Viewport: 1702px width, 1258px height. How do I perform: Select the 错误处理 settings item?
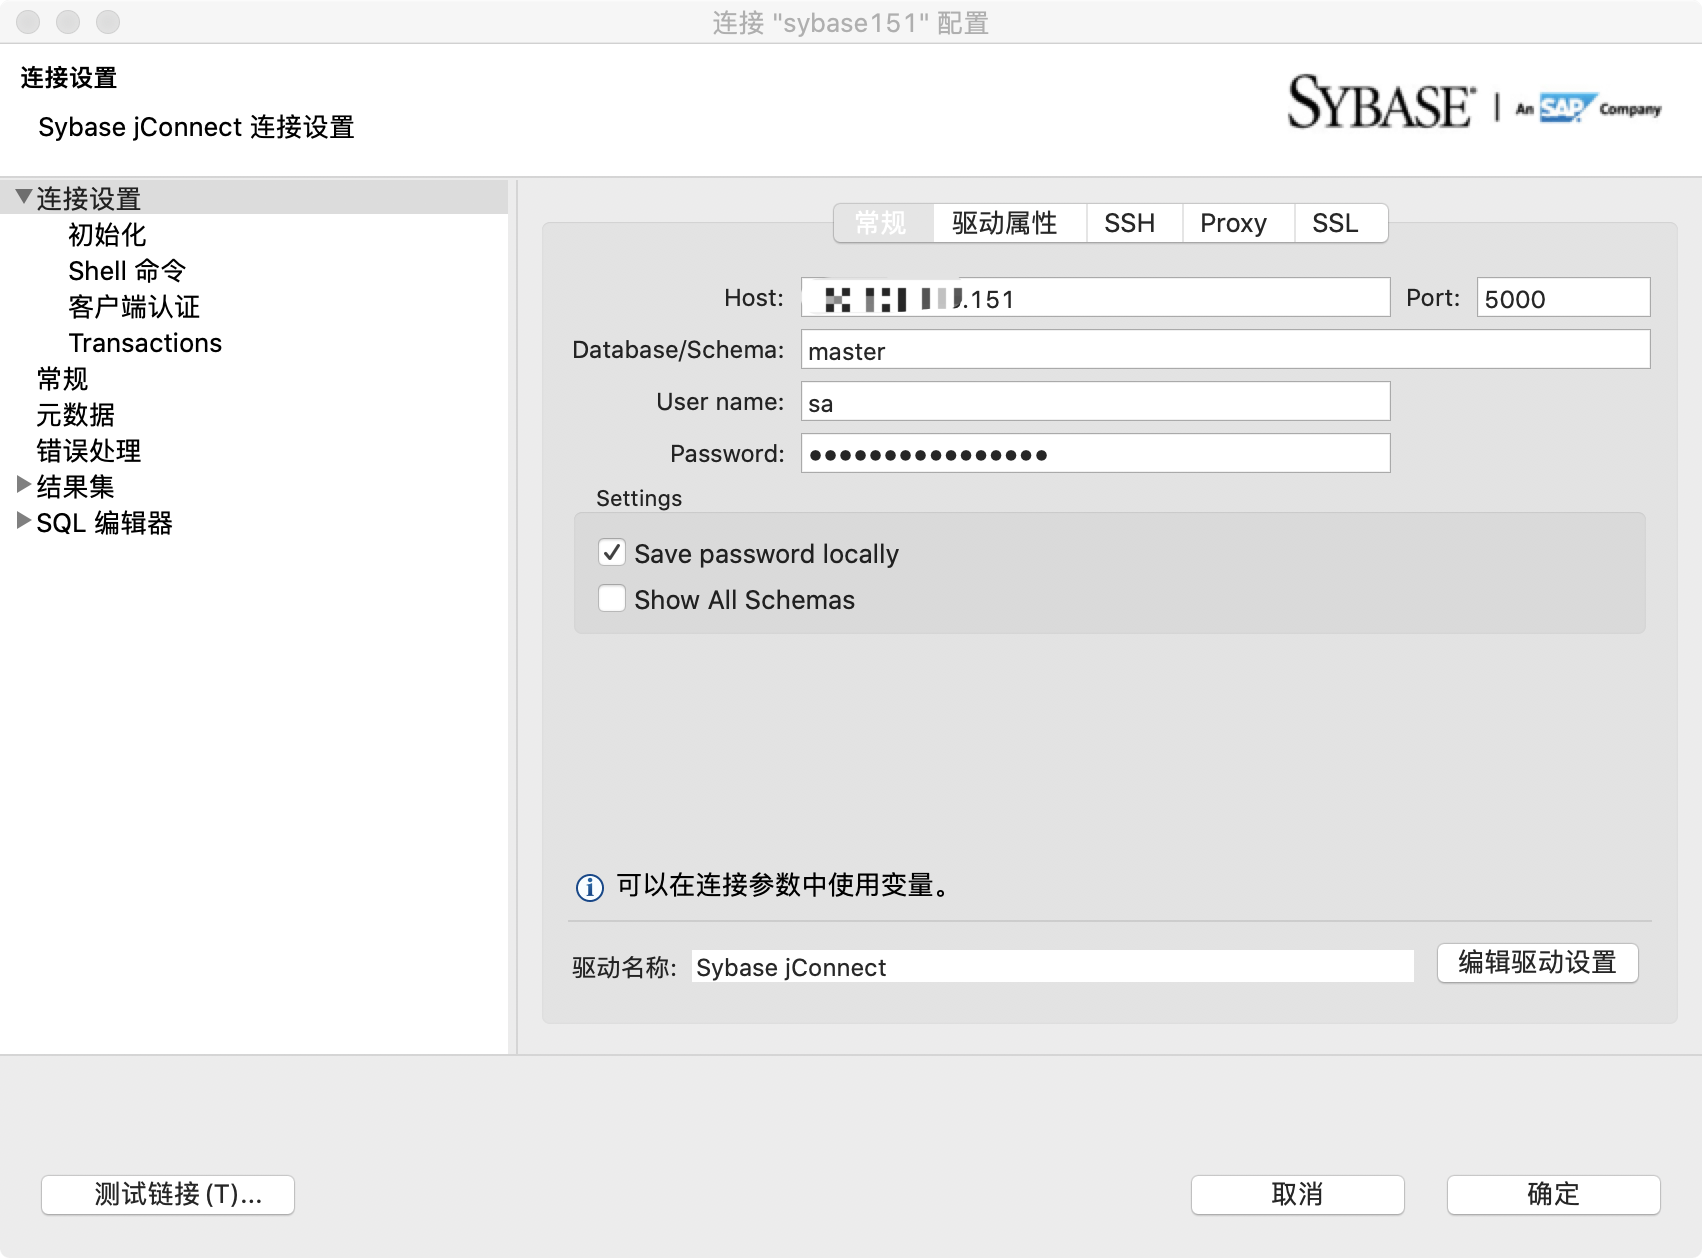pyautogui.click(x=88, y=451)
